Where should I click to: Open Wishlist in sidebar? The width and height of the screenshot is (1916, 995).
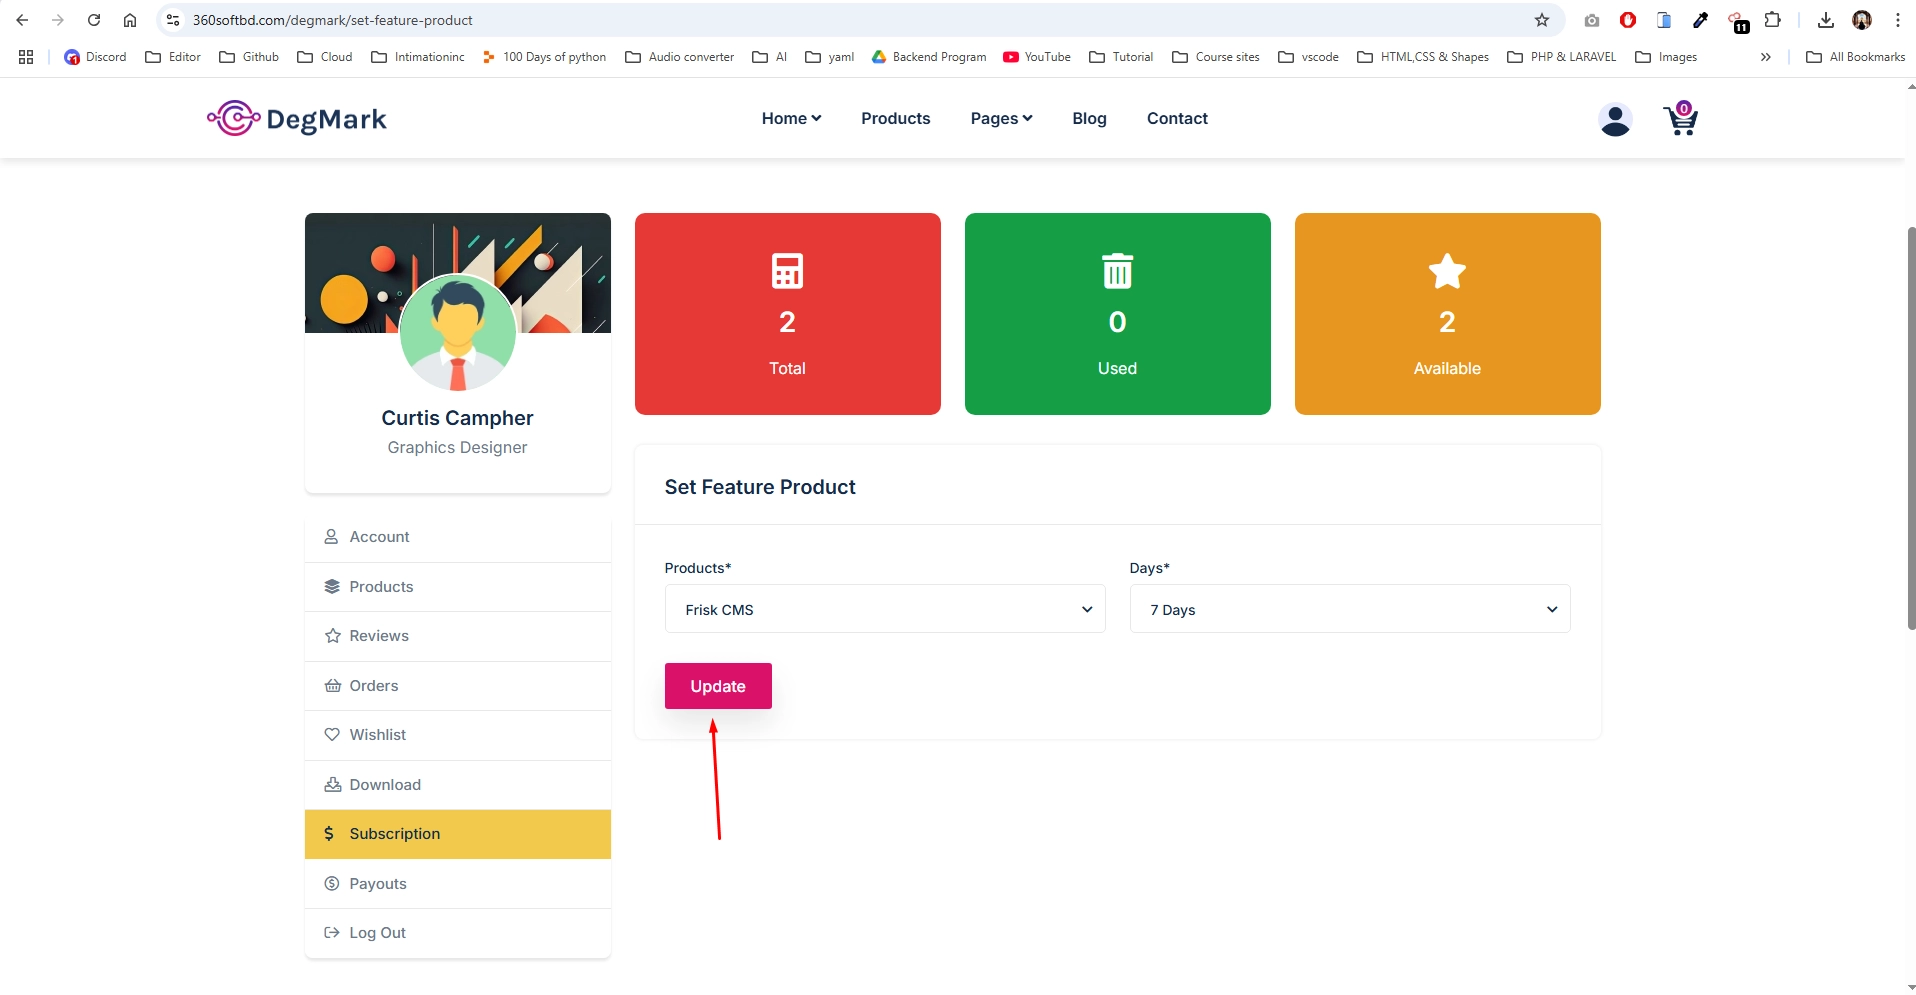click(458, 735)
